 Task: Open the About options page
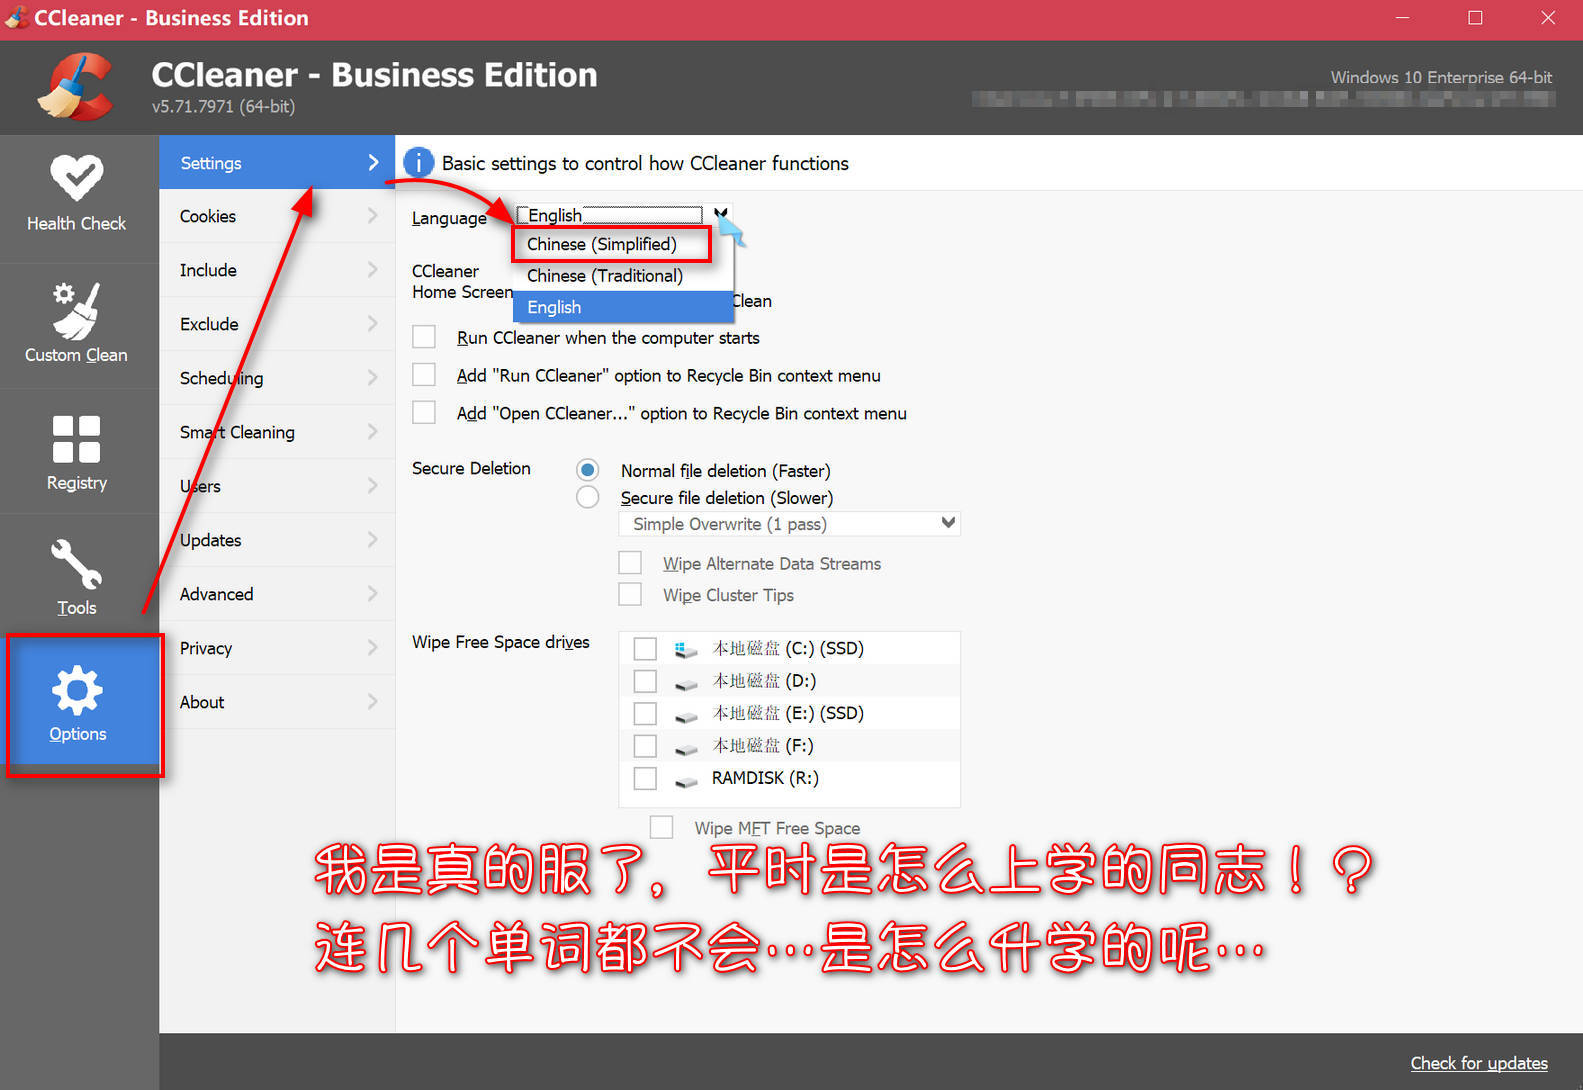point(277,702)
